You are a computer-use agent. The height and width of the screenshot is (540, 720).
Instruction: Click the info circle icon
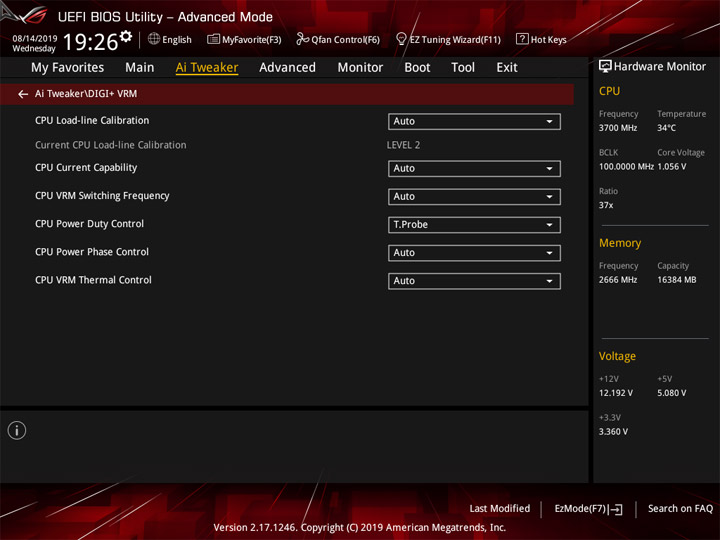point(17,430)
